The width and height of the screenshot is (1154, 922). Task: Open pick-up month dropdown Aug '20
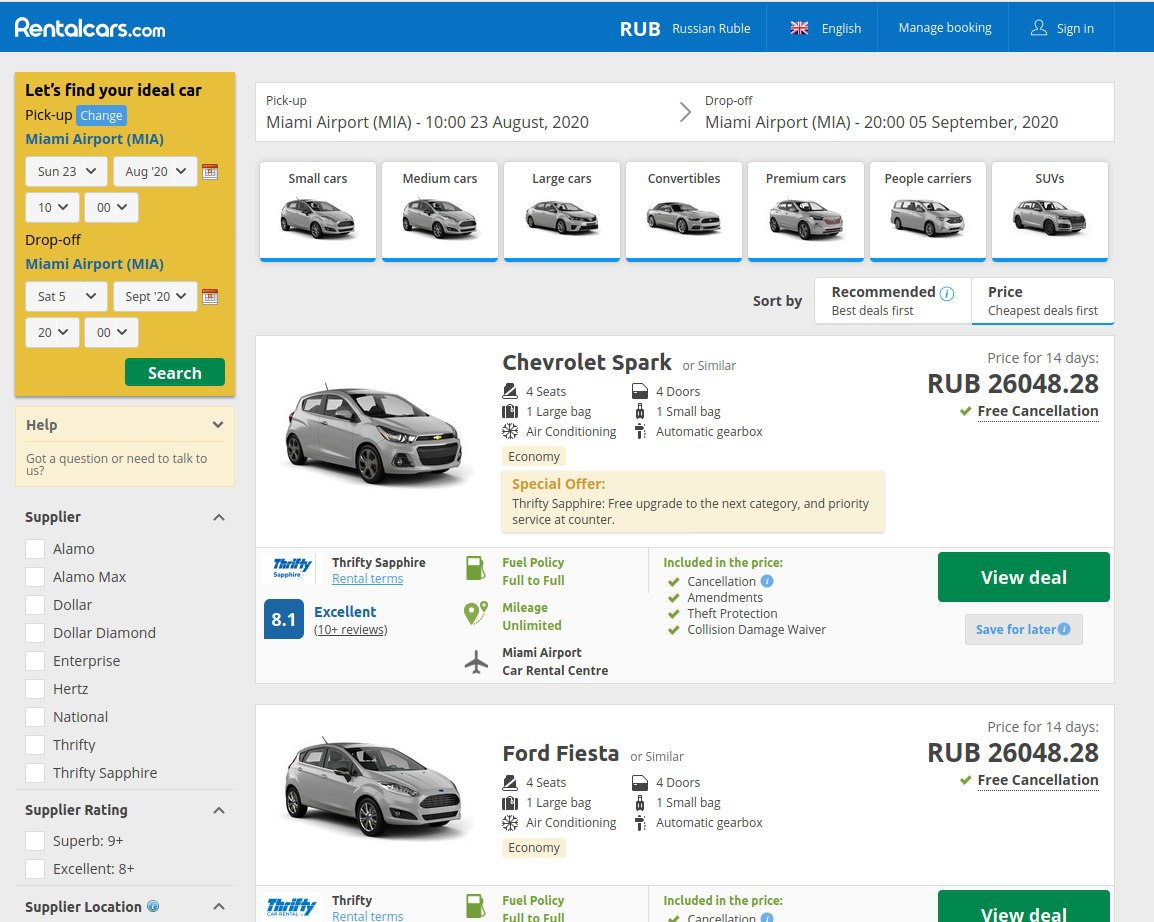coord(155,171)
